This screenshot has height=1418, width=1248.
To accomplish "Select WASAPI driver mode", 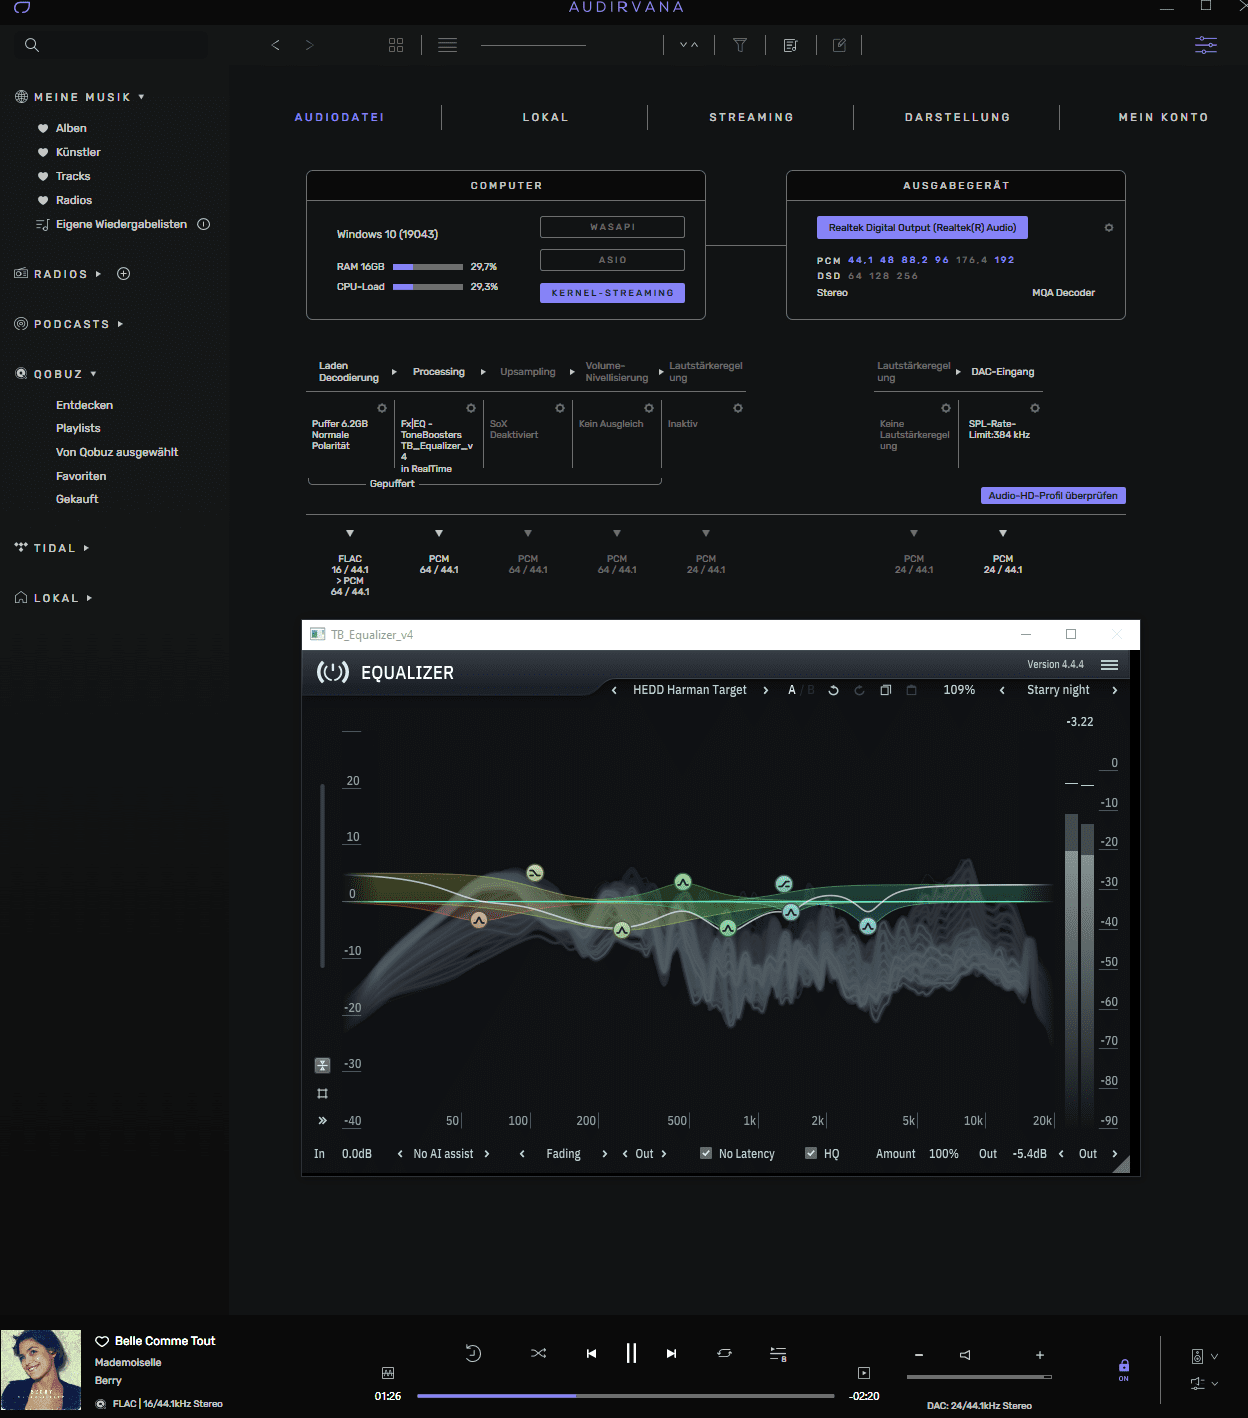I will (x=612, y=227).
